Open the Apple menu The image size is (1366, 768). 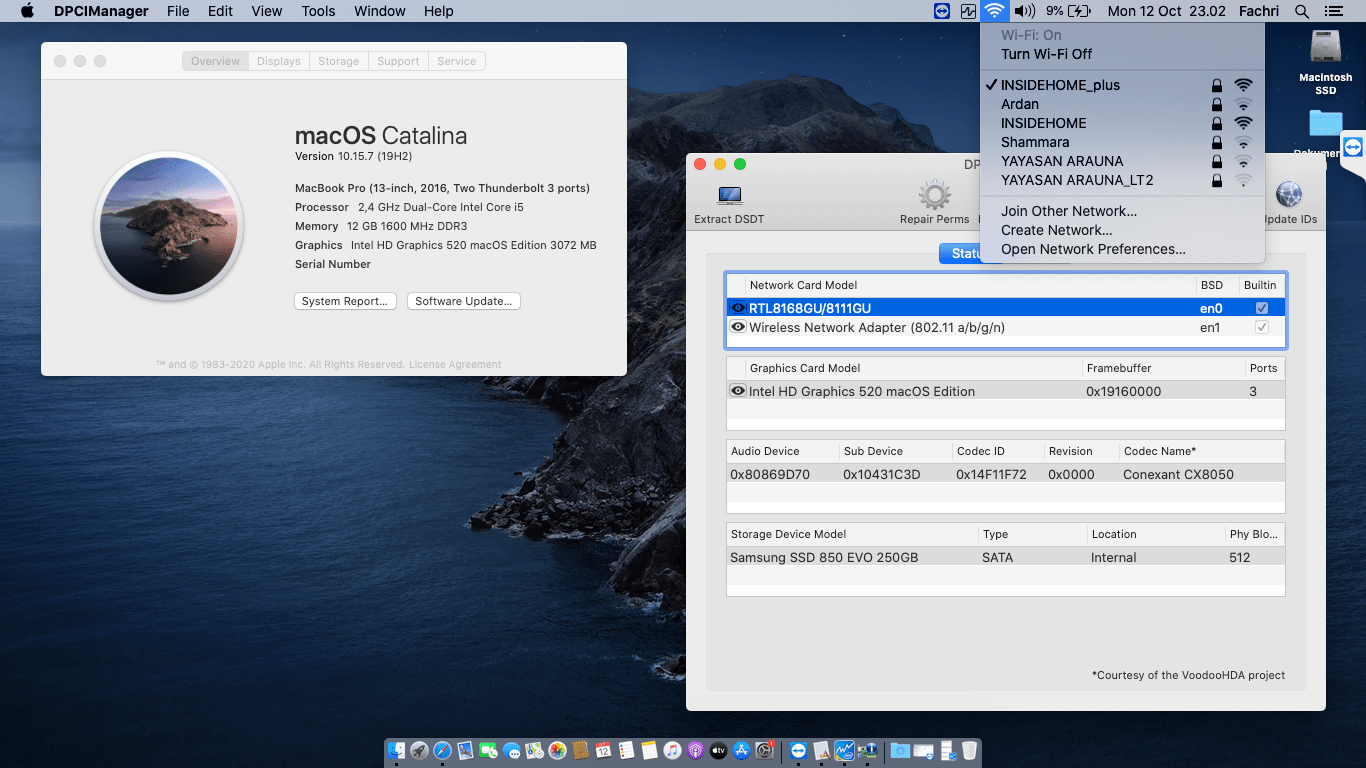click(28, 11)
